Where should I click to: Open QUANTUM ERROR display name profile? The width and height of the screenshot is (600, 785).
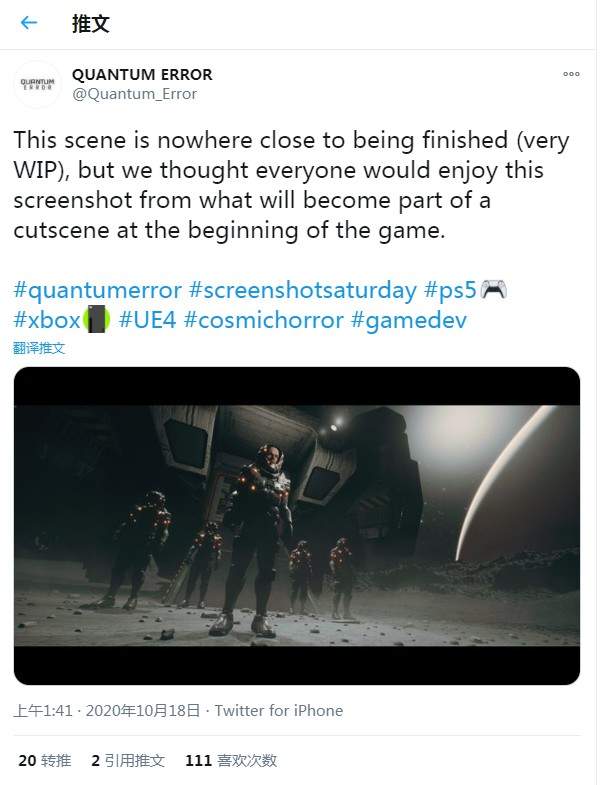[x=142, y=75]
